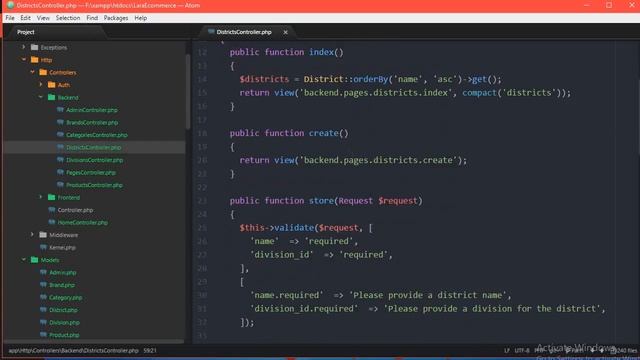Collapse the Backend folder arrow
The height and width of the screenshot is (360, 640).
coord(41,97)
